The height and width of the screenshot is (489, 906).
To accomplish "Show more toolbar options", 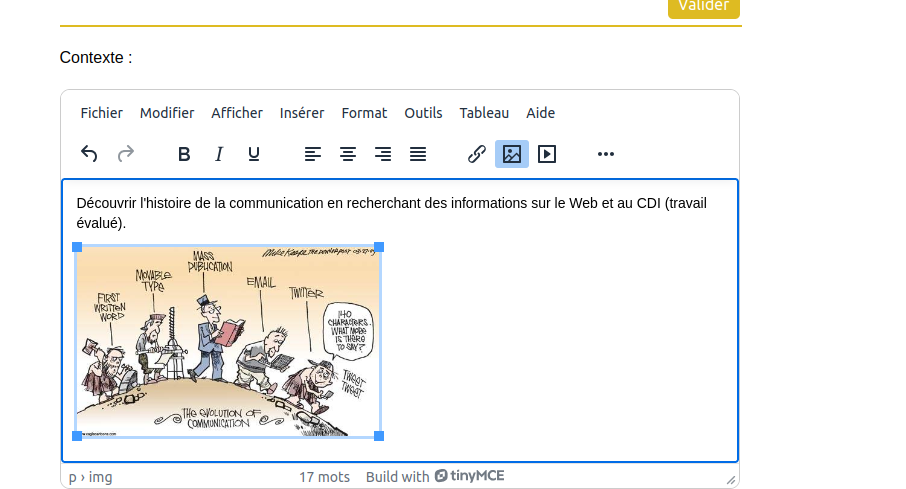I will [x=606, y=154].
